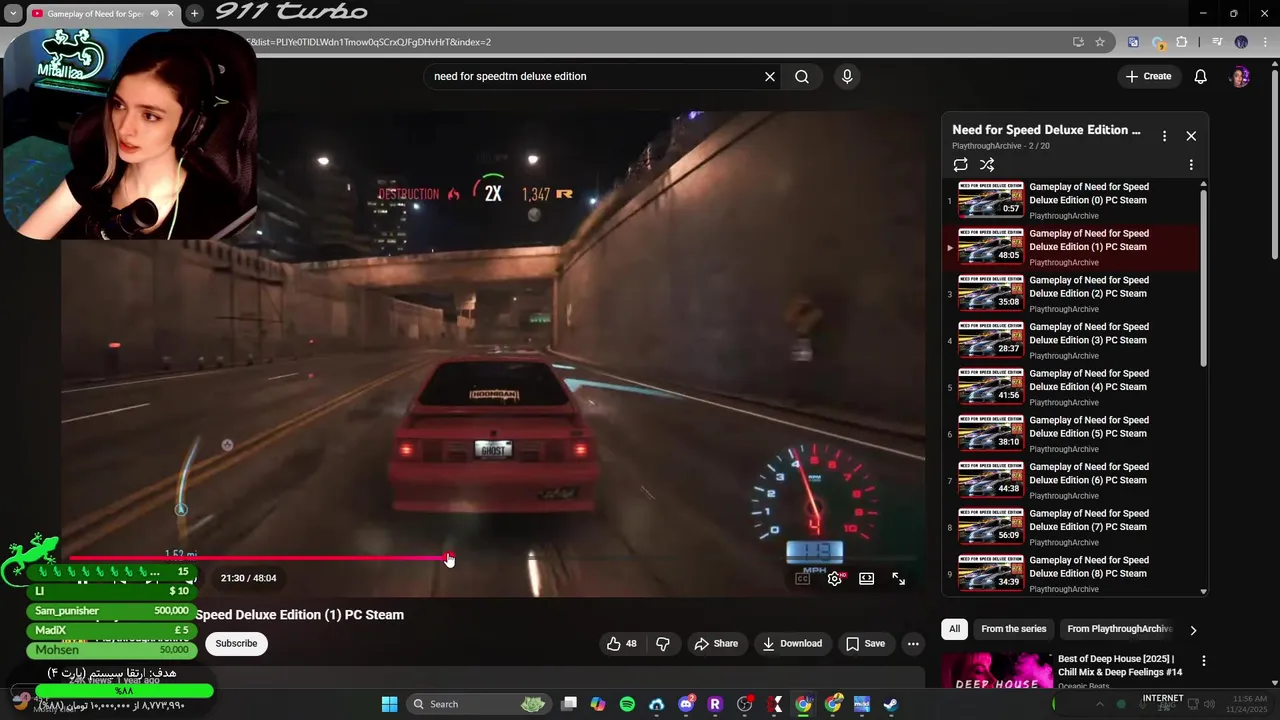The width and height of the screenshot is (1280, 720).
Task: Go fullscreen on the video player
Action: (x=898, y=578)
